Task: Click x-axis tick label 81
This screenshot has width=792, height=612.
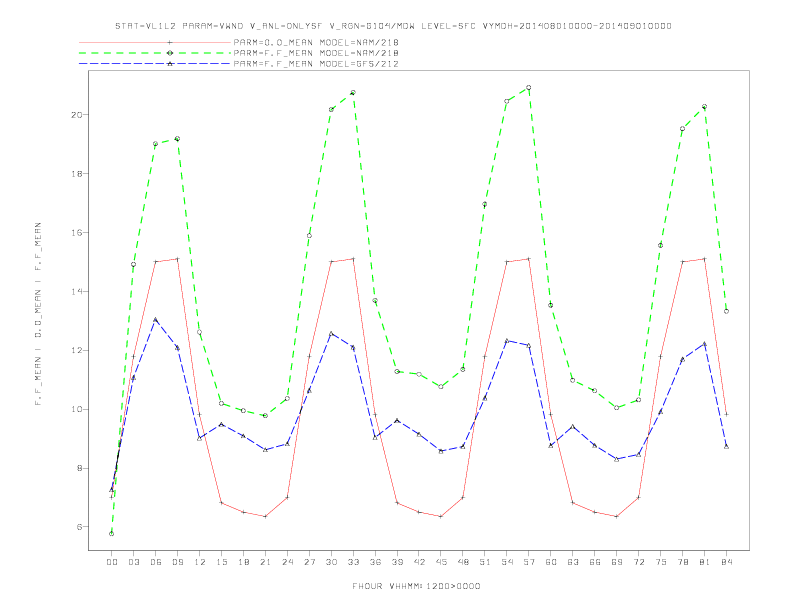Action: point(705,562)
